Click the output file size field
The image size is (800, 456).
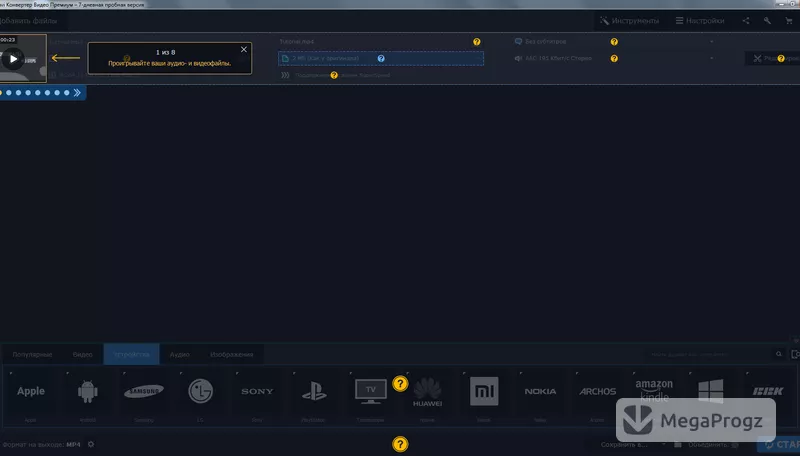(381, 59)
